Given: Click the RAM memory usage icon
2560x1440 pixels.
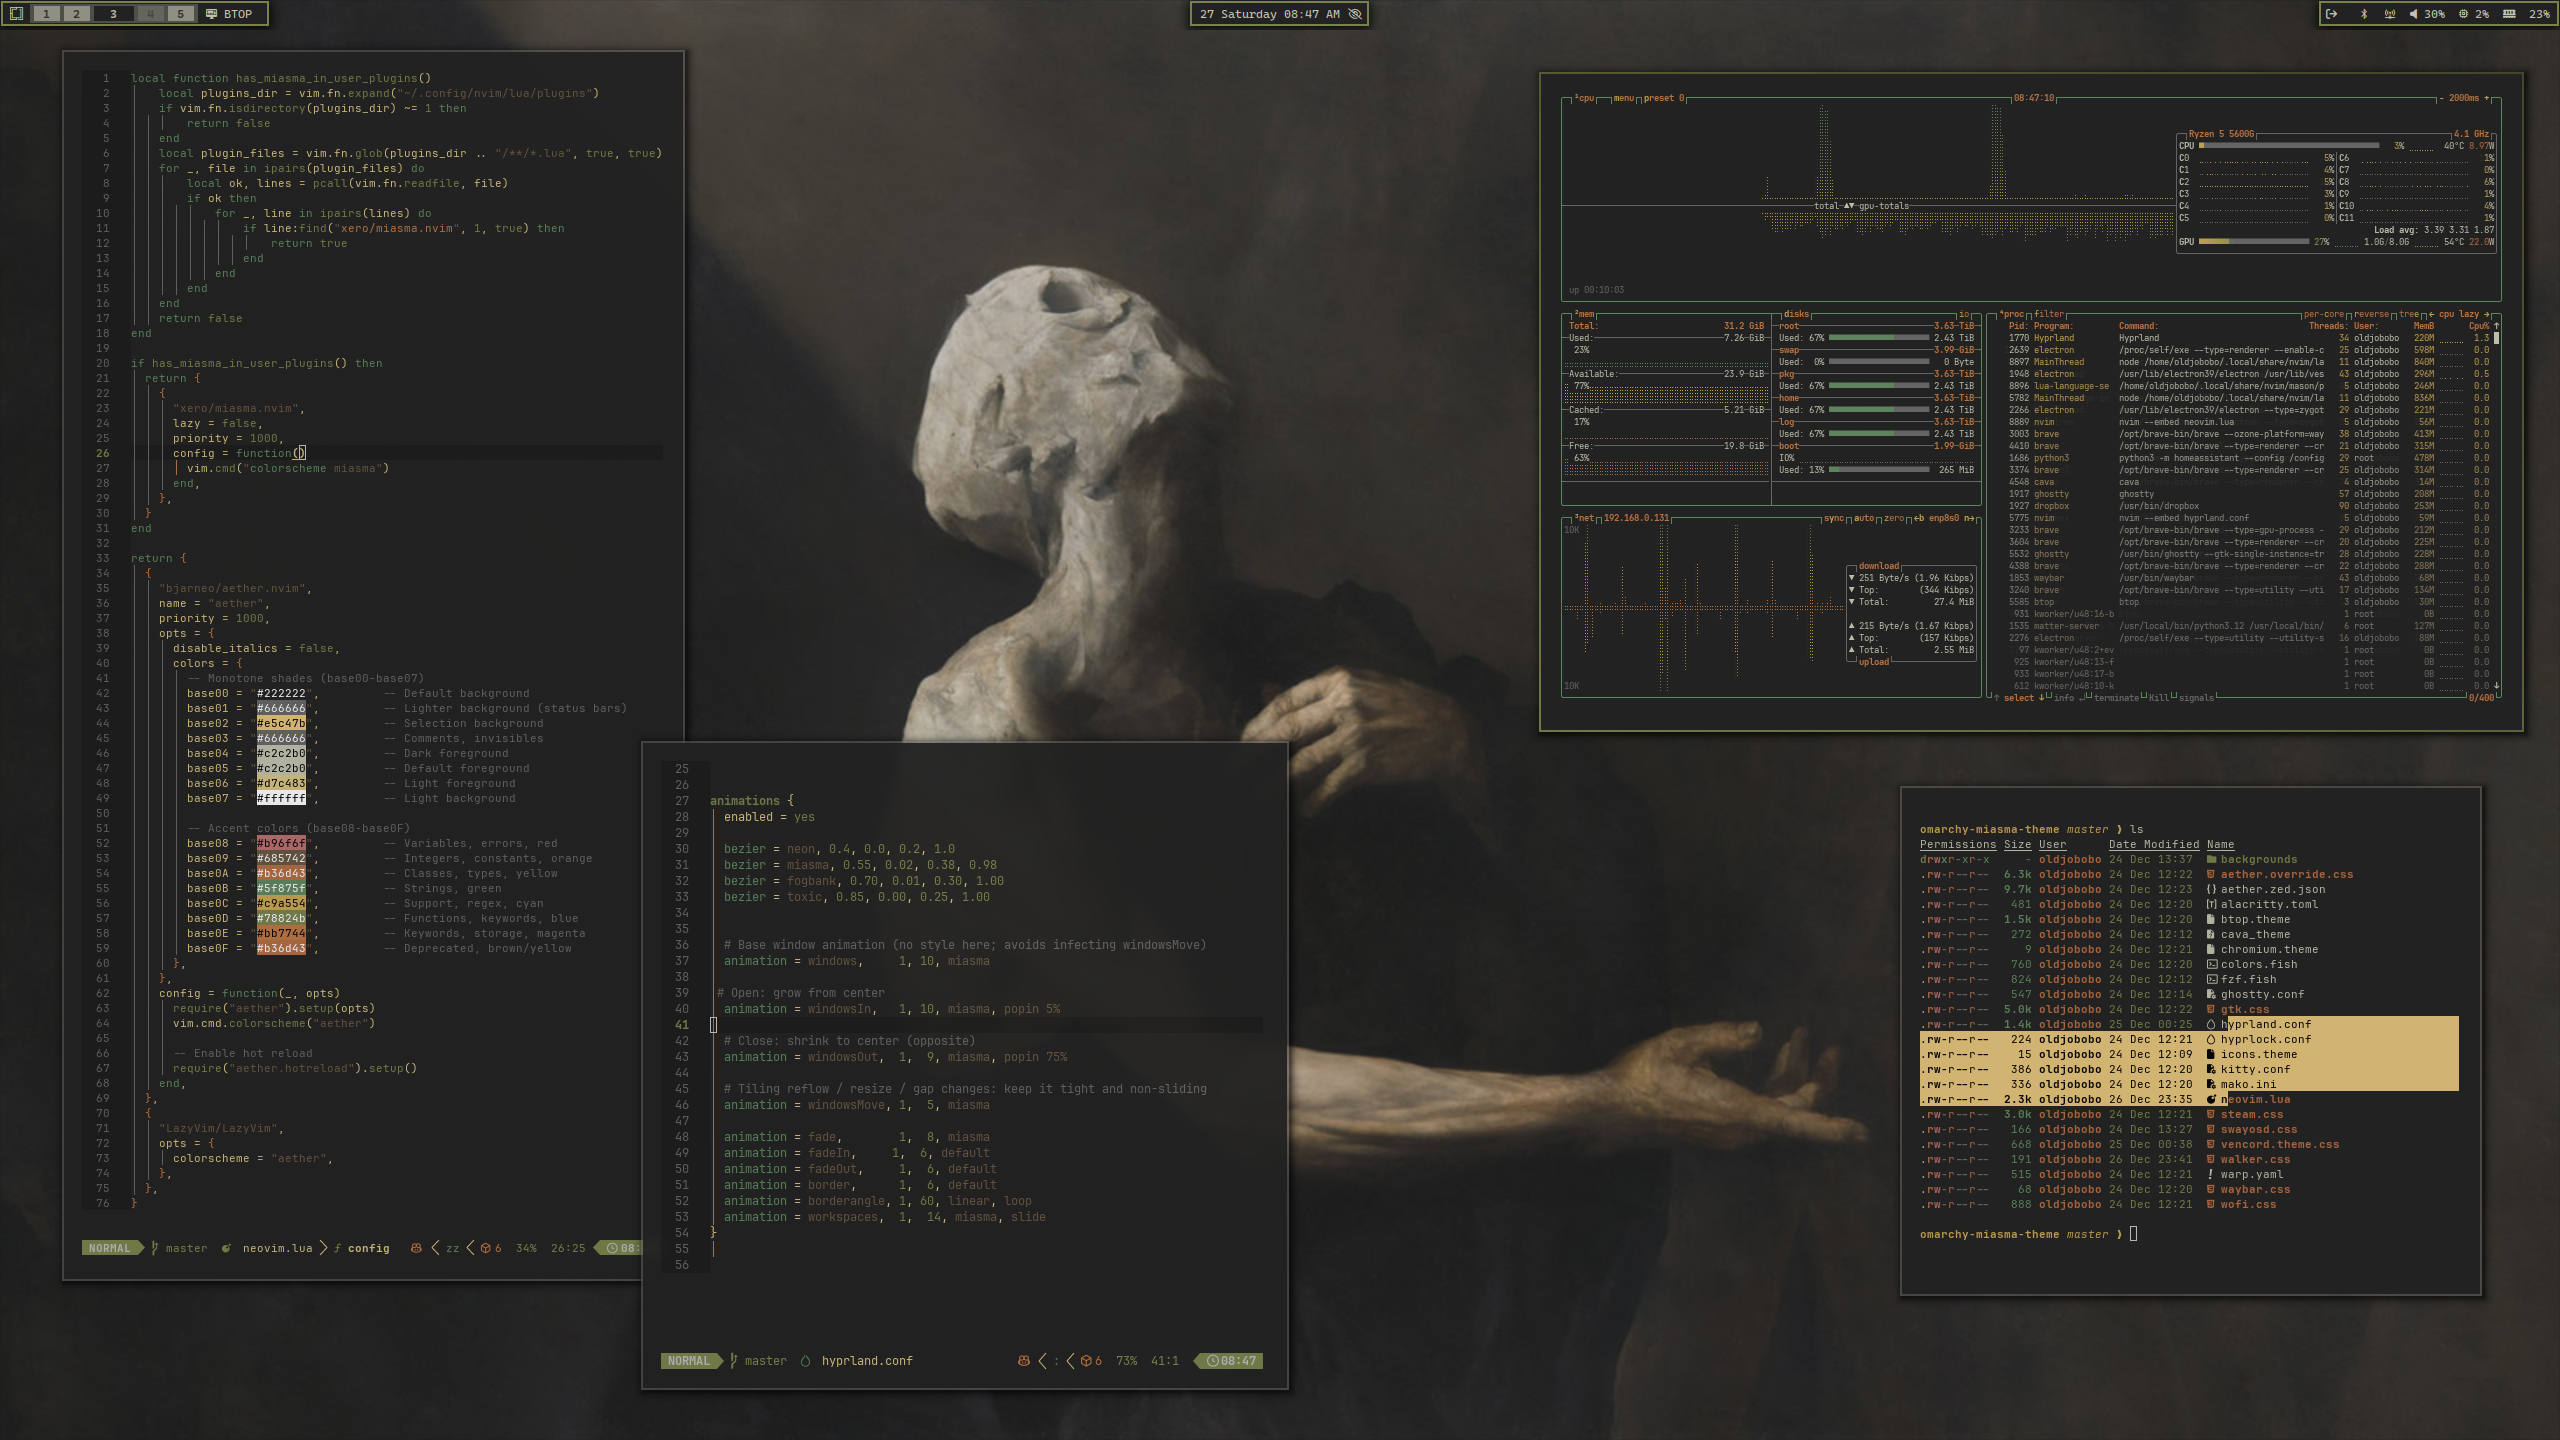Looking at the screenshot, I should click(x=2509, y=14).
